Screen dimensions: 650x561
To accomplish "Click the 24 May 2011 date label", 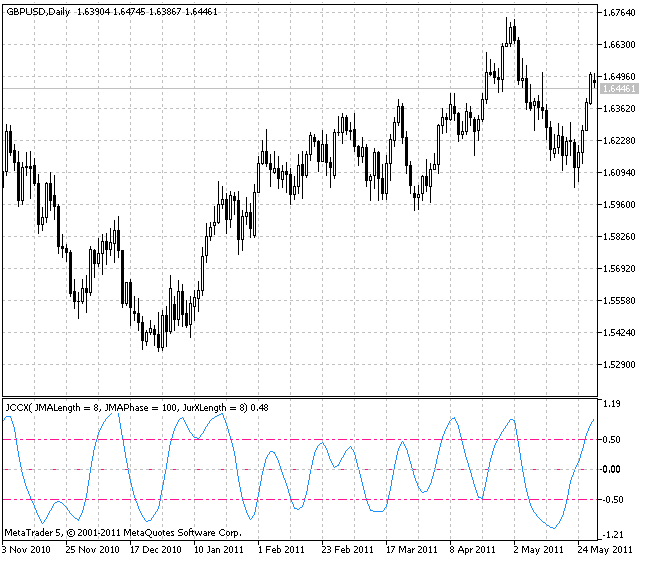I will point(605,550).
